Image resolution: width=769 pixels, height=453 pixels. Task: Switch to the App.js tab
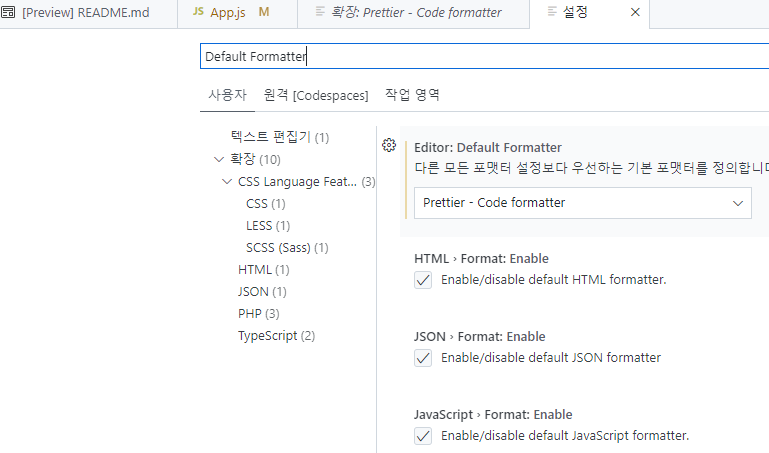237,14
